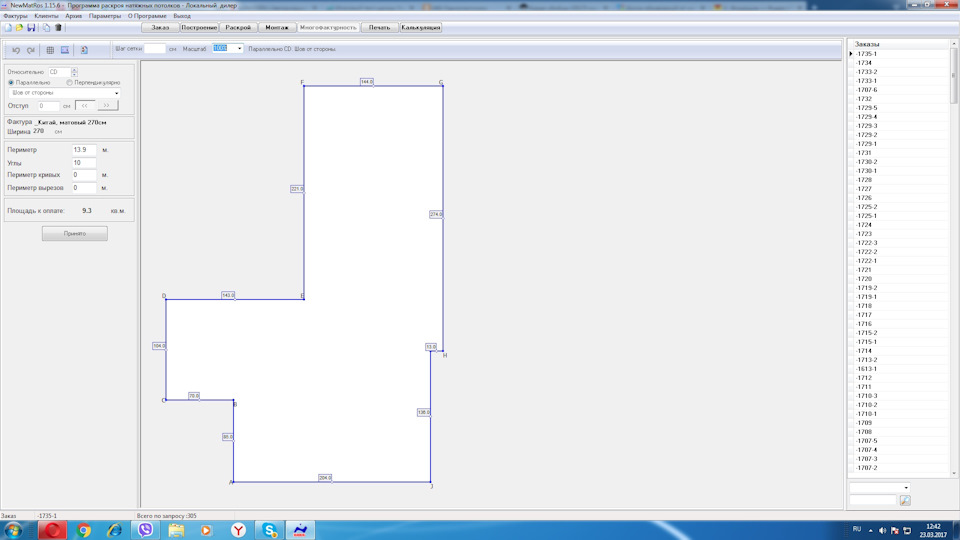Viewport: 960px width, 540px height.
Task: Click the NewMatRos taskbar icon
Action: pyautogui.click(x=300, y=530)
